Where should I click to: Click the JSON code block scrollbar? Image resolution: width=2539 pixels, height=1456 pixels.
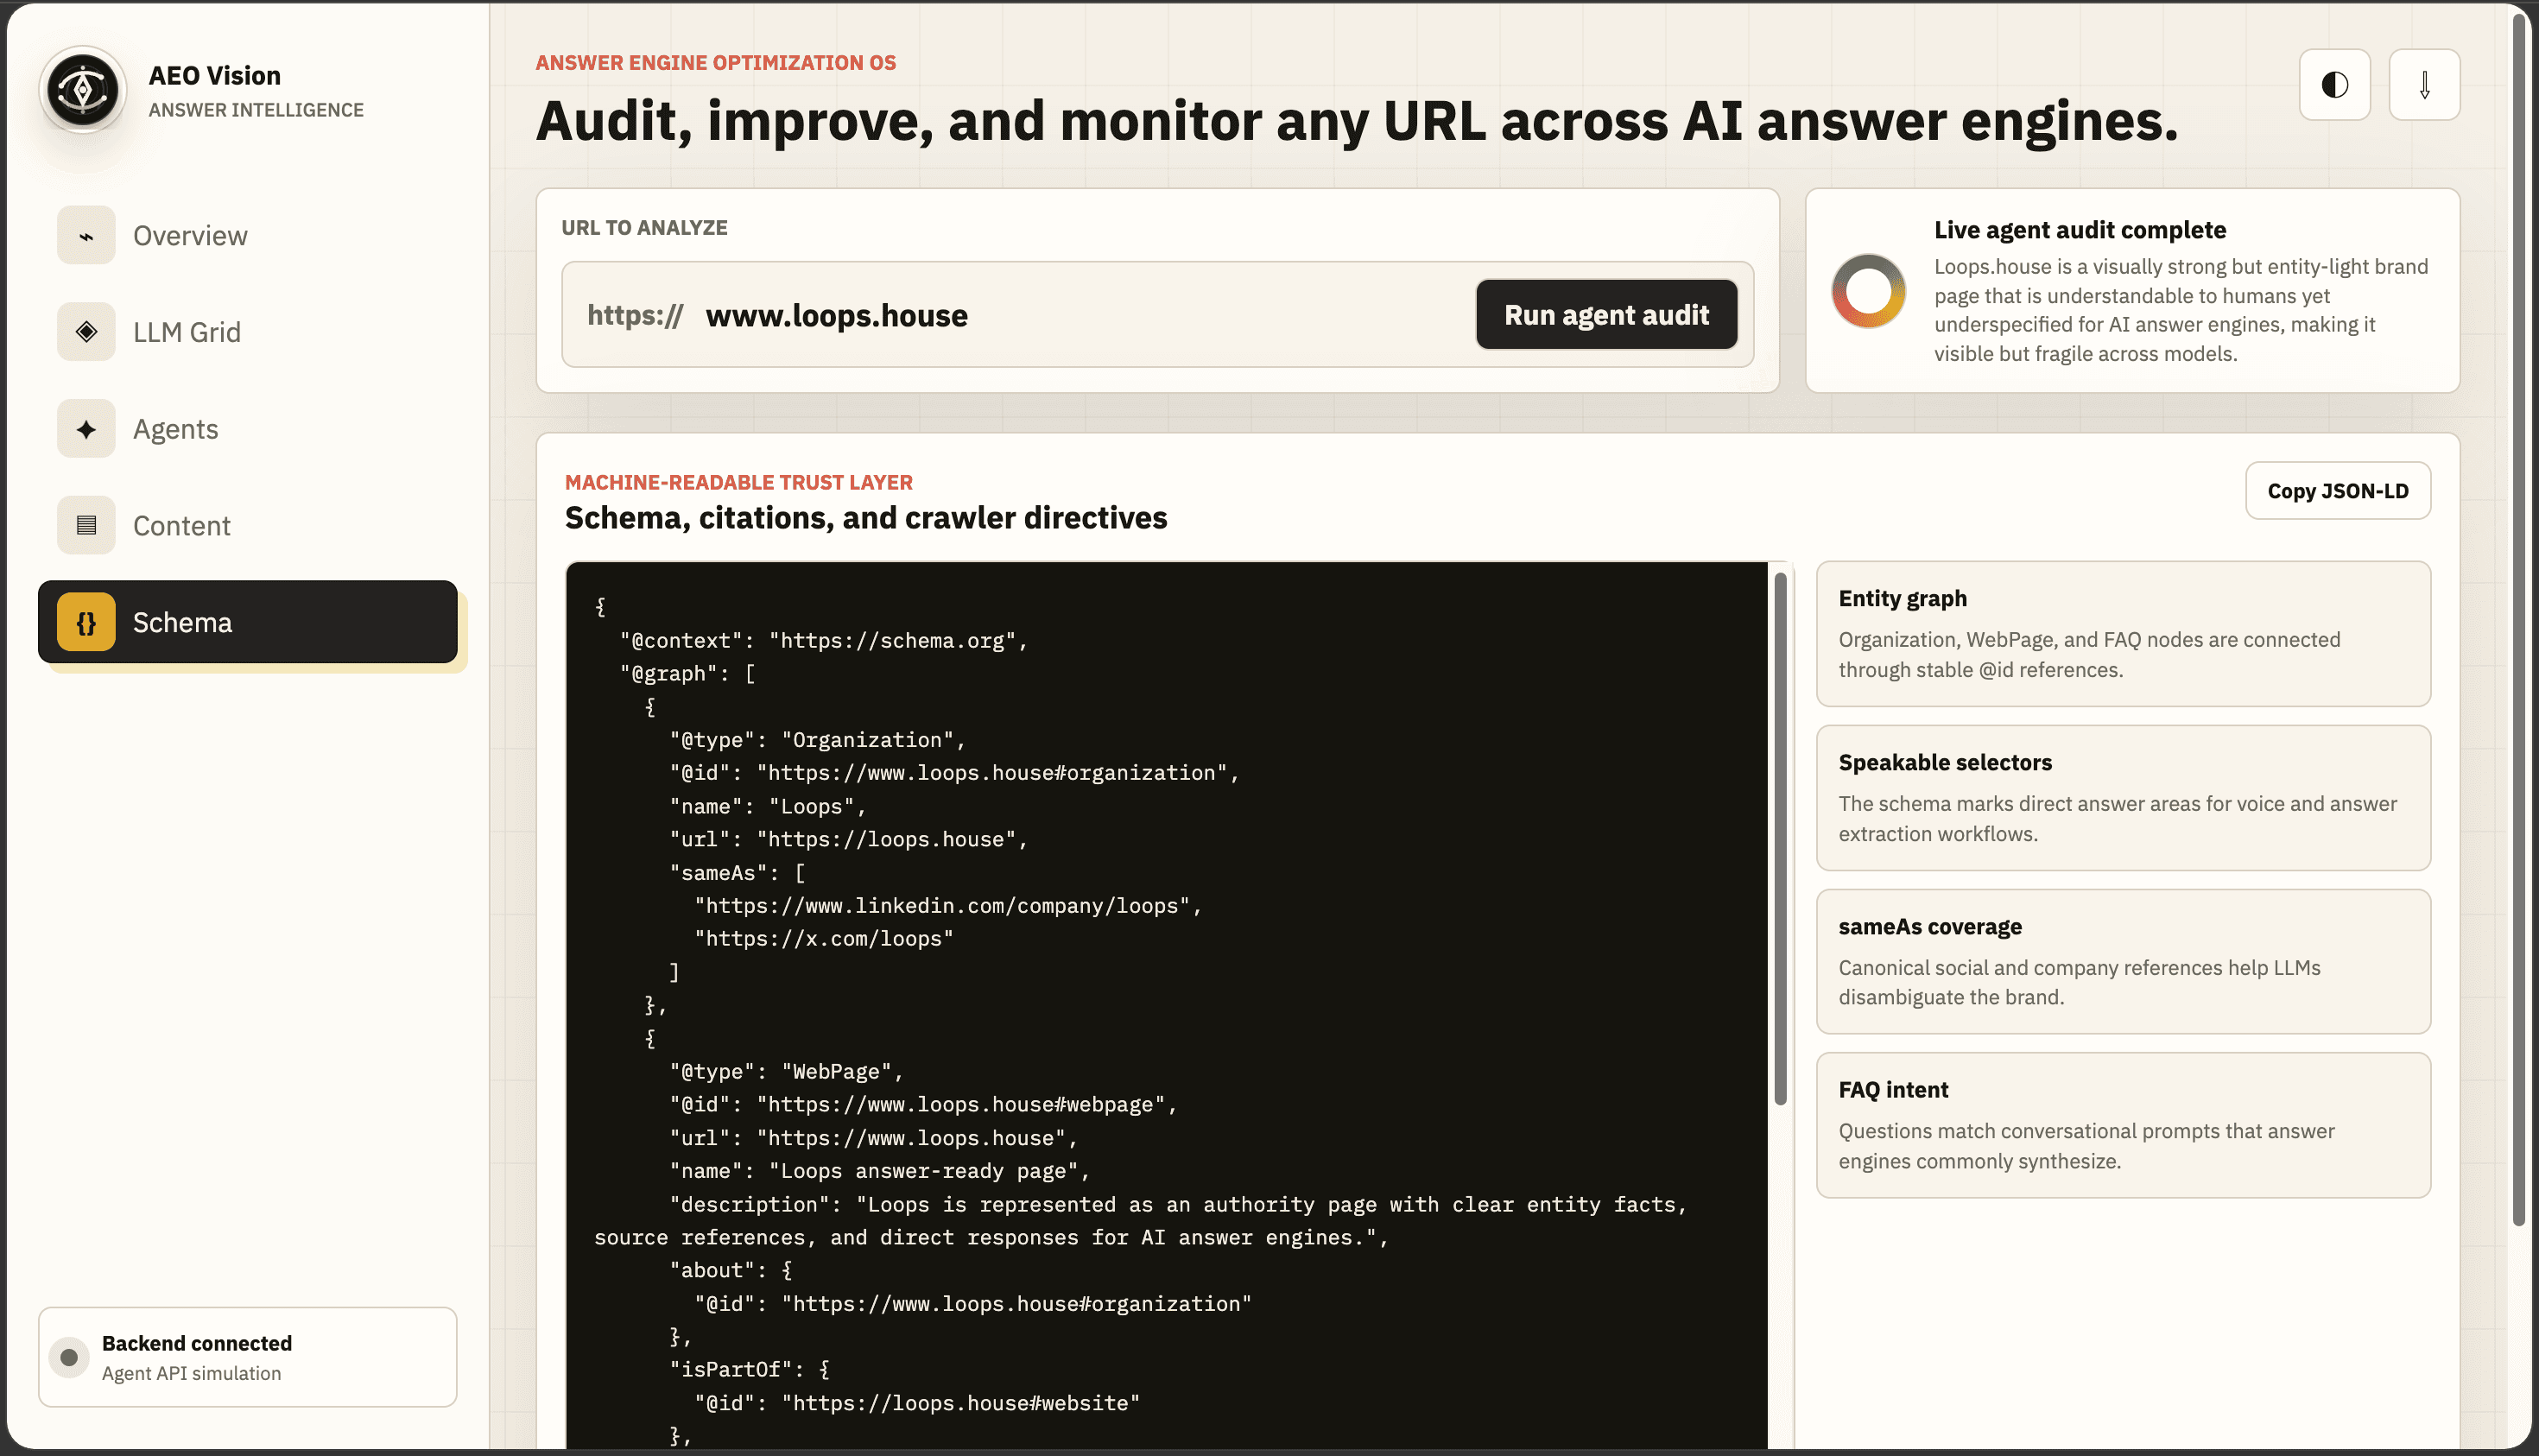(1780, 838)
